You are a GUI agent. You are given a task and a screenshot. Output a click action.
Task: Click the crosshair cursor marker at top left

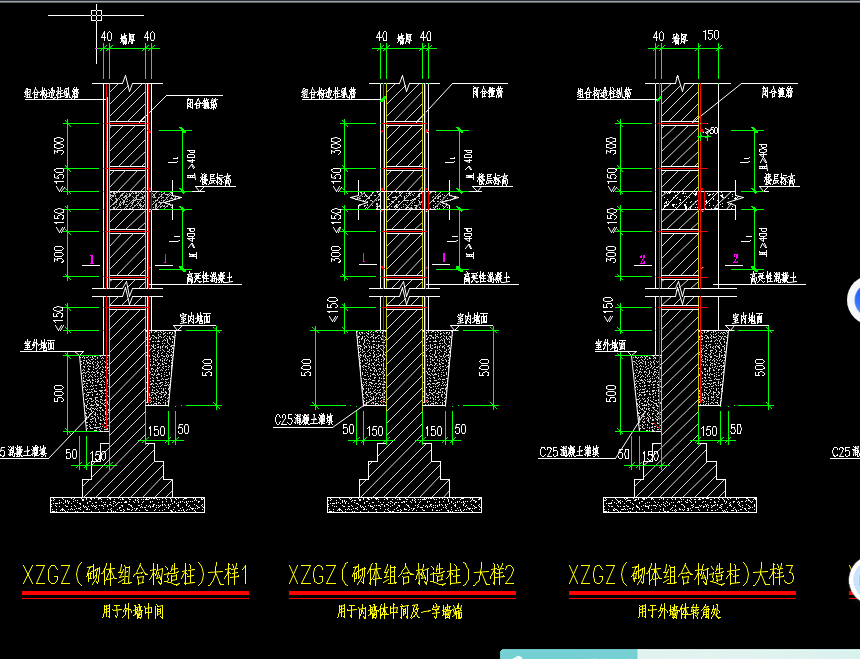point(97,14)
